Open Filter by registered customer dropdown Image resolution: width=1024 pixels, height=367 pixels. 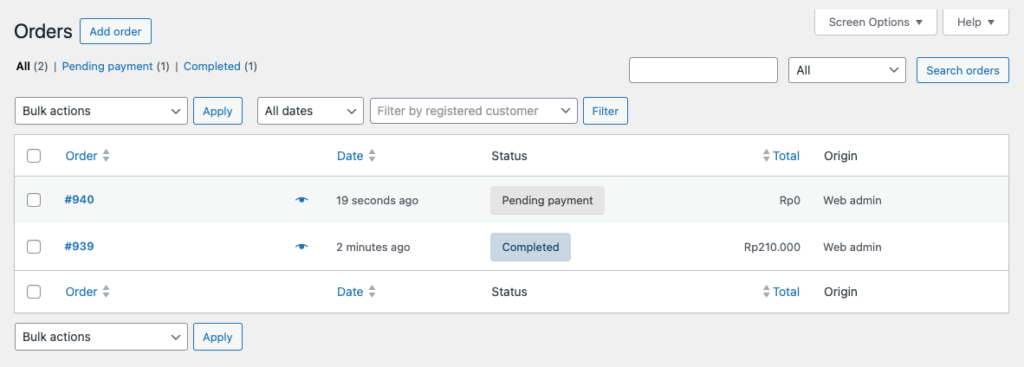[473, 111]
